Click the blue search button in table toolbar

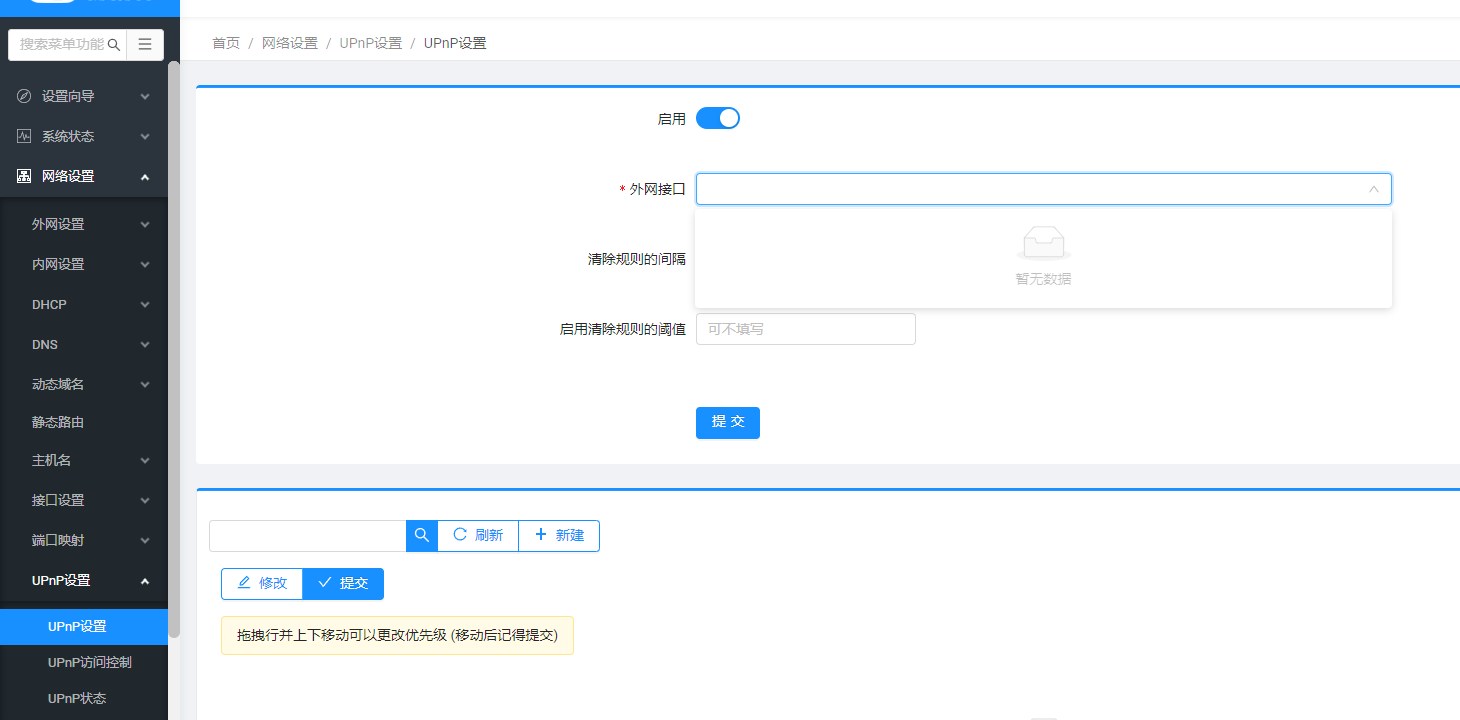click(x=422, y=535)
